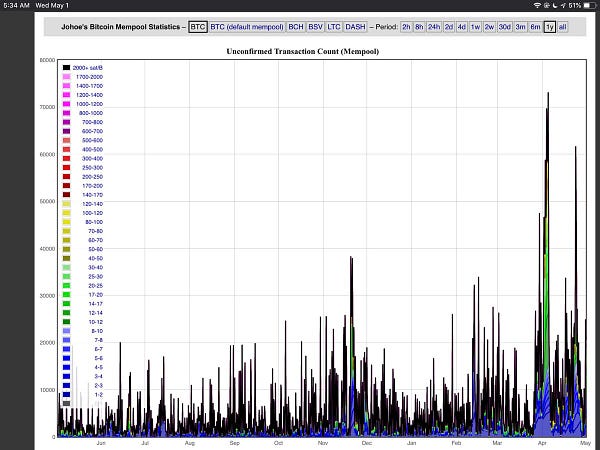Set period to 8h
The image size is (600, 450).
coord(419,27)
